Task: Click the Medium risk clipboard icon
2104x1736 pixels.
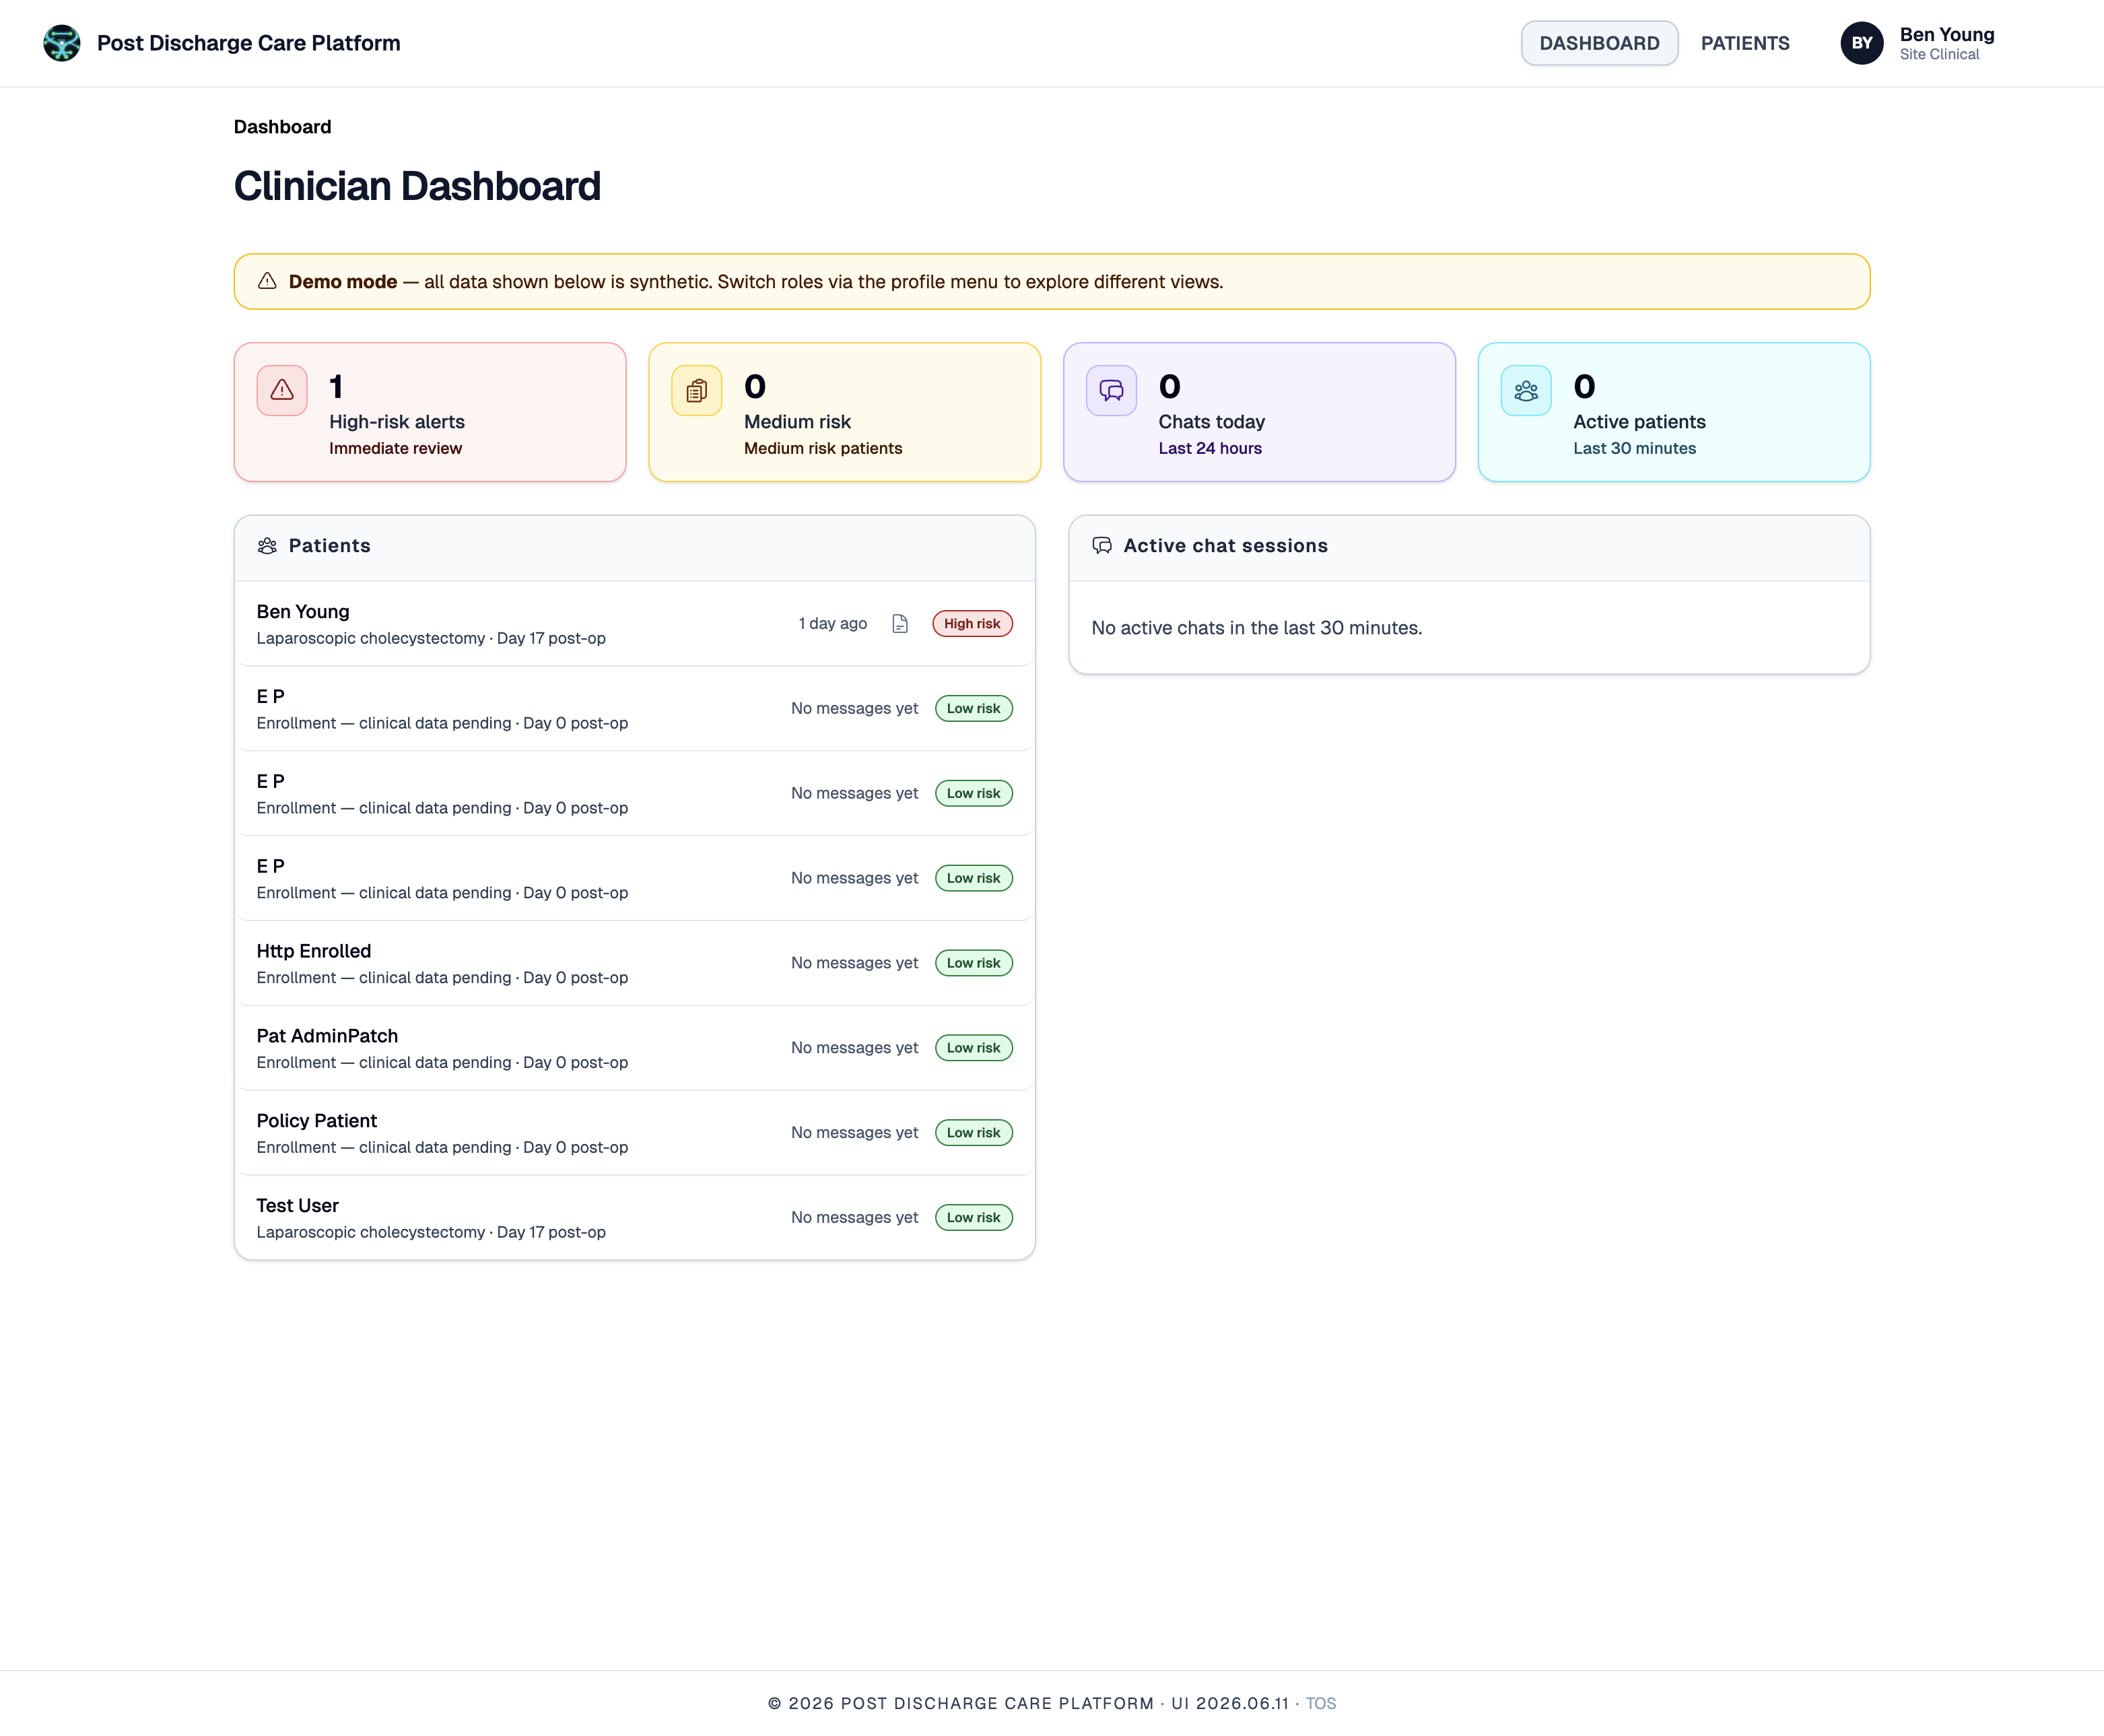Action: pyautogui.click(x=697, y=390)
